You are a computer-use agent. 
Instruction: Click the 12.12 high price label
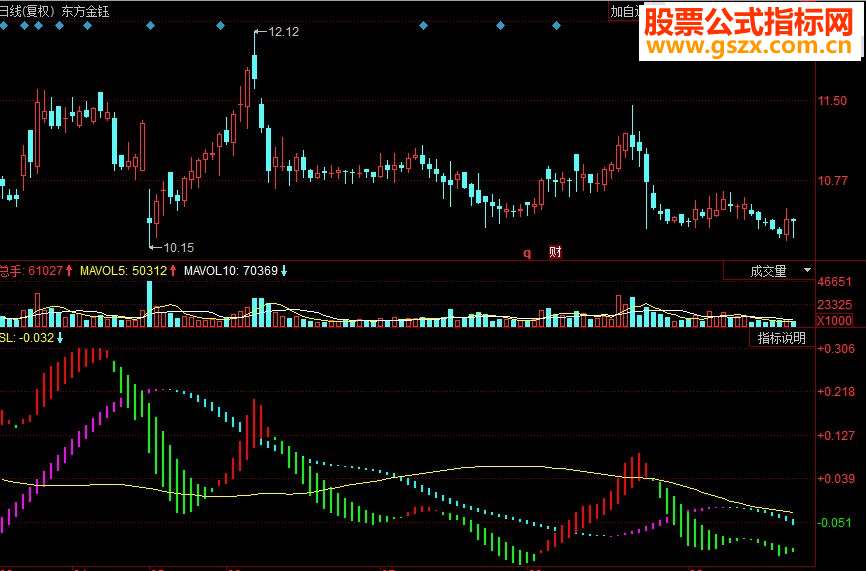pos(284,31)
